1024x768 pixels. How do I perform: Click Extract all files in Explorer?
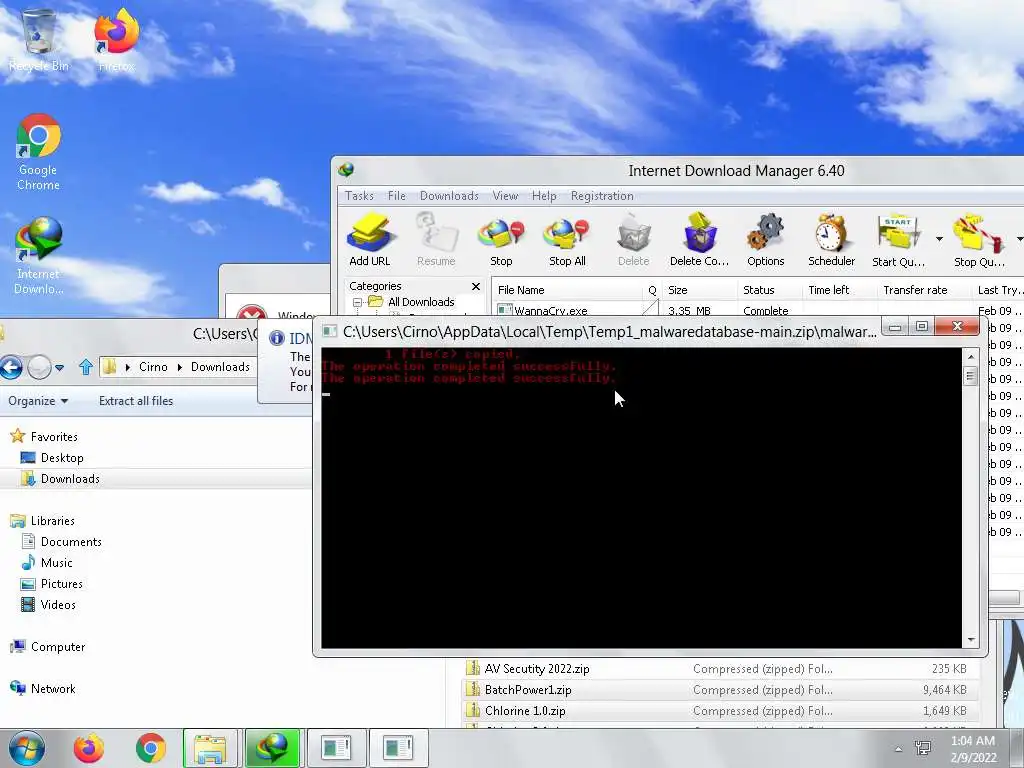(136, 401)
